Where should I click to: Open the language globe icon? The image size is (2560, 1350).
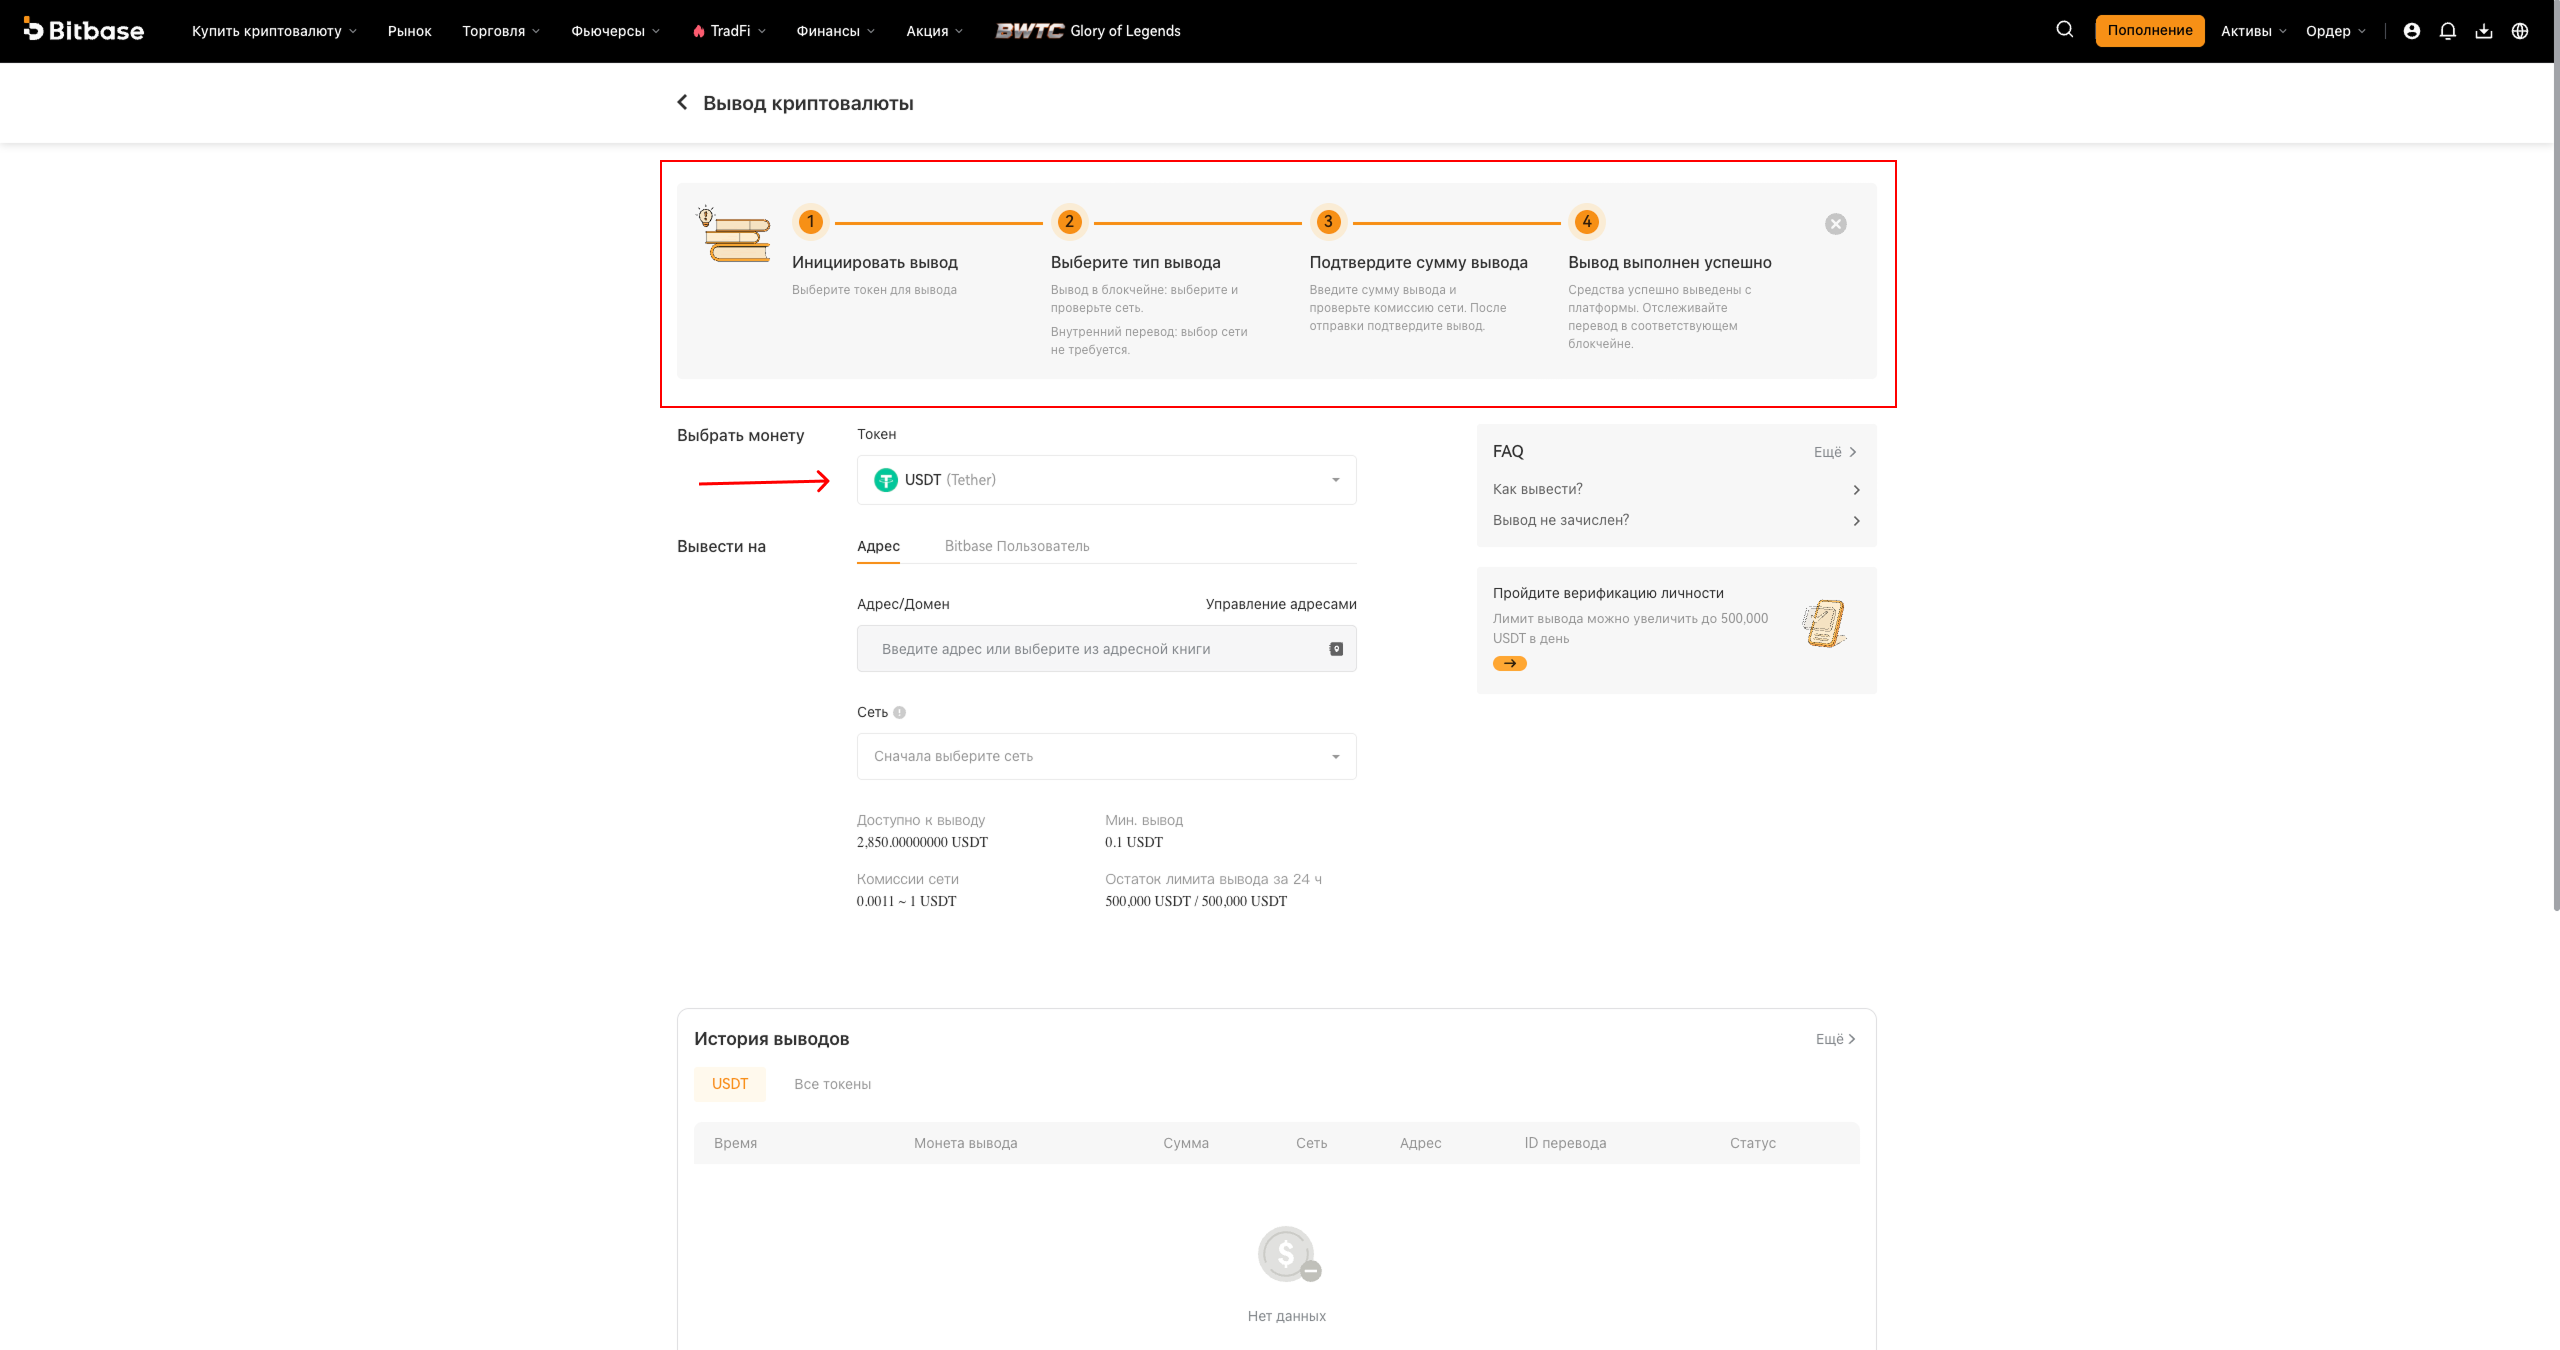tap(2519, 31)
